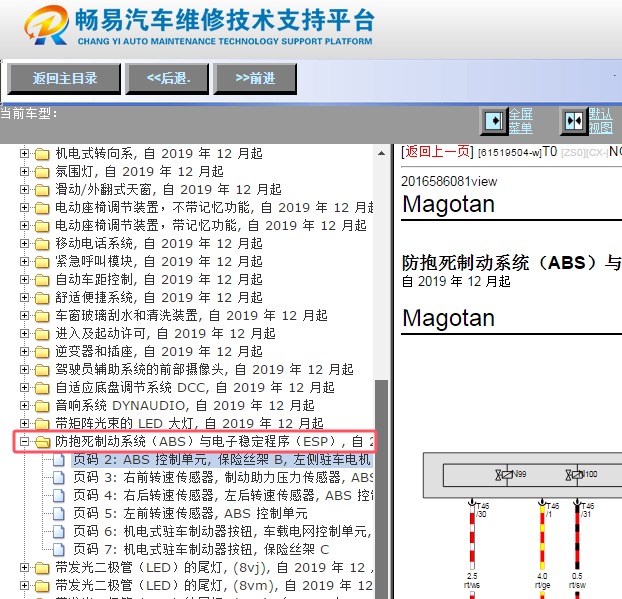Select 音响系统 DYNAUDIO tree entry
Viewport: 622px width, 599px height.
185,405
